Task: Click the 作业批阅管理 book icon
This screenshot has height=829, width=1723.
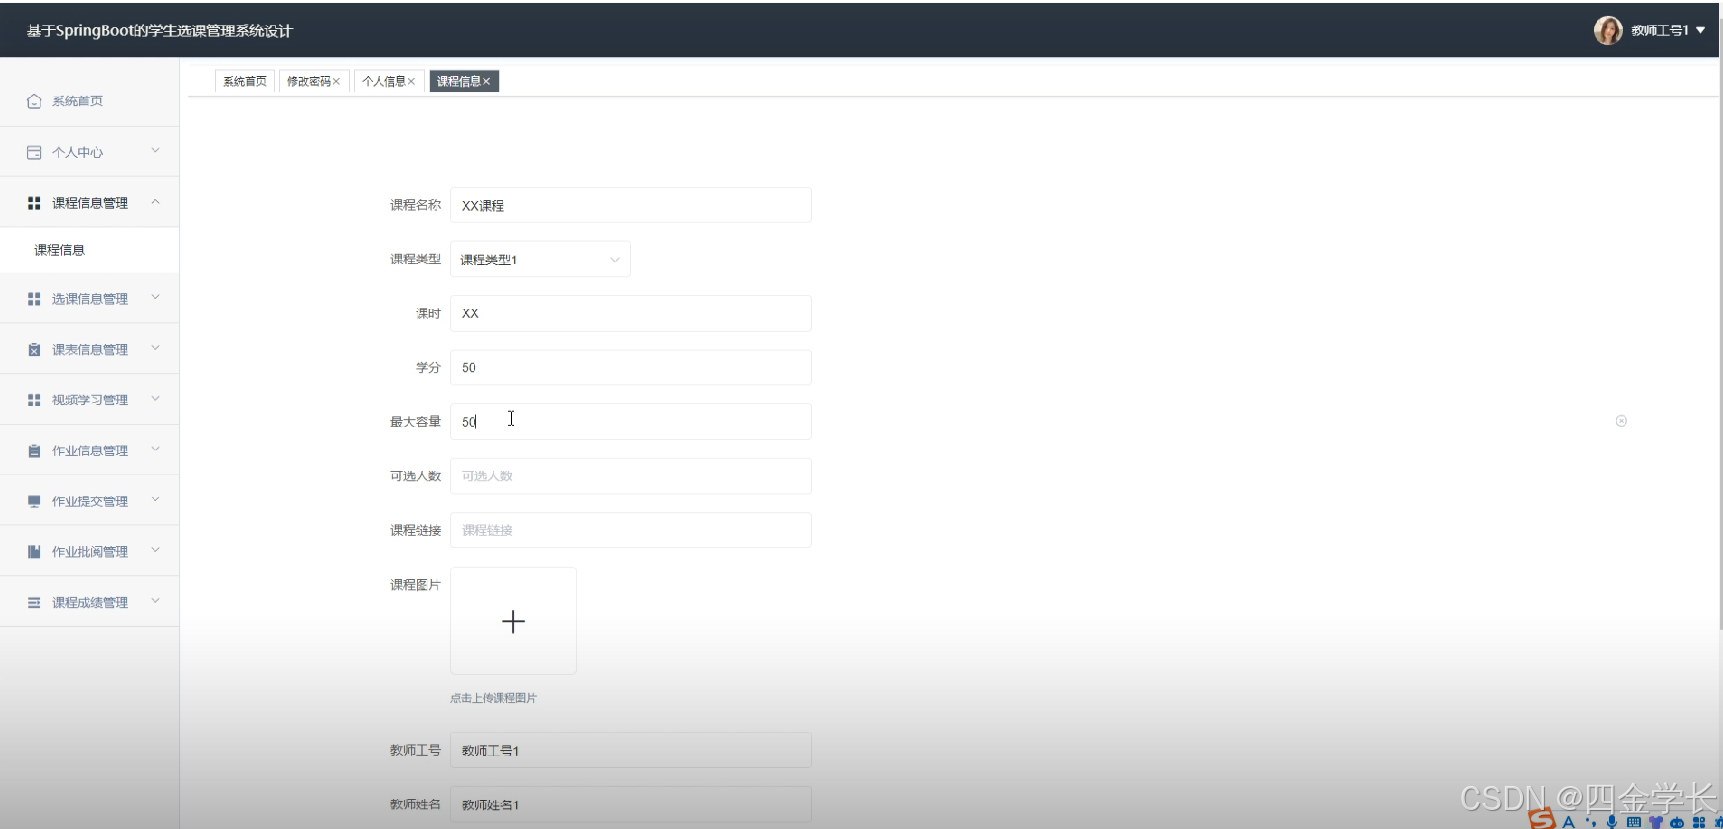Action: [x=34, y=552]
